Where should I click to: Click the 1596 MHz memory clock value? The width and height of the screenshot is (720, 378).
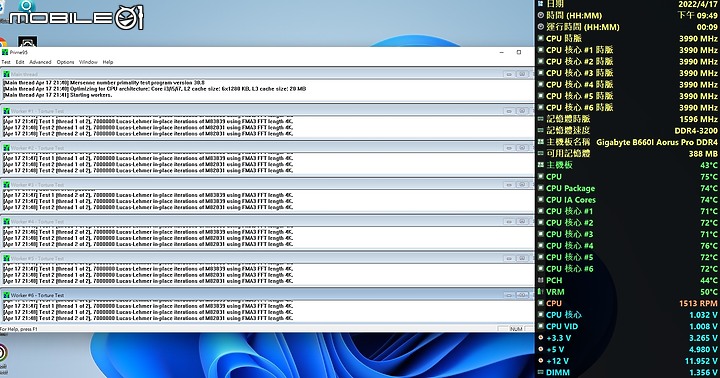[x=698, y=119]
